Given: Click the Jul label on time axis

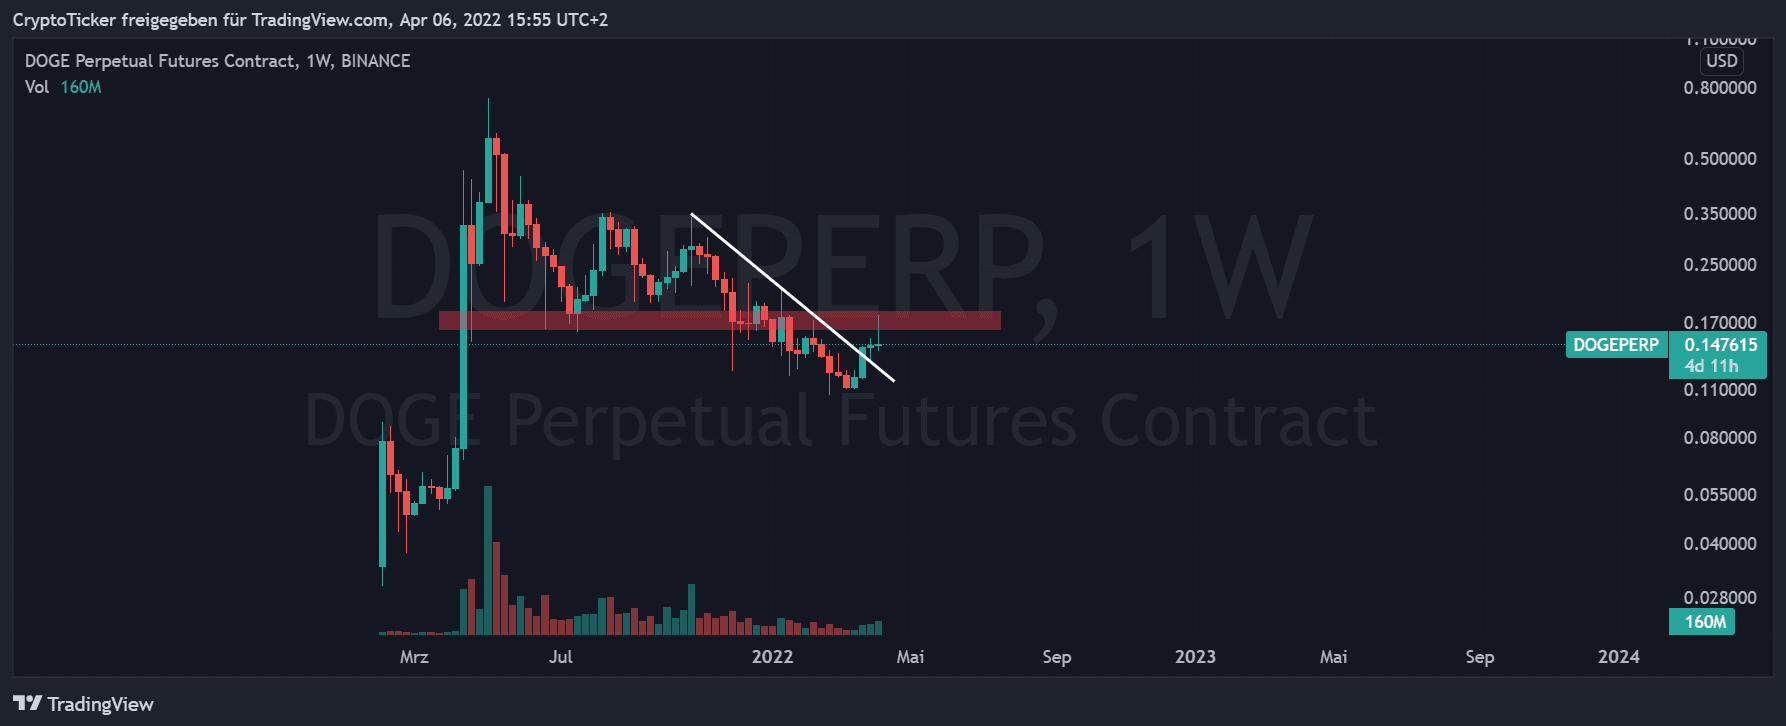Looking at the screenshot, I should [561, 657].
